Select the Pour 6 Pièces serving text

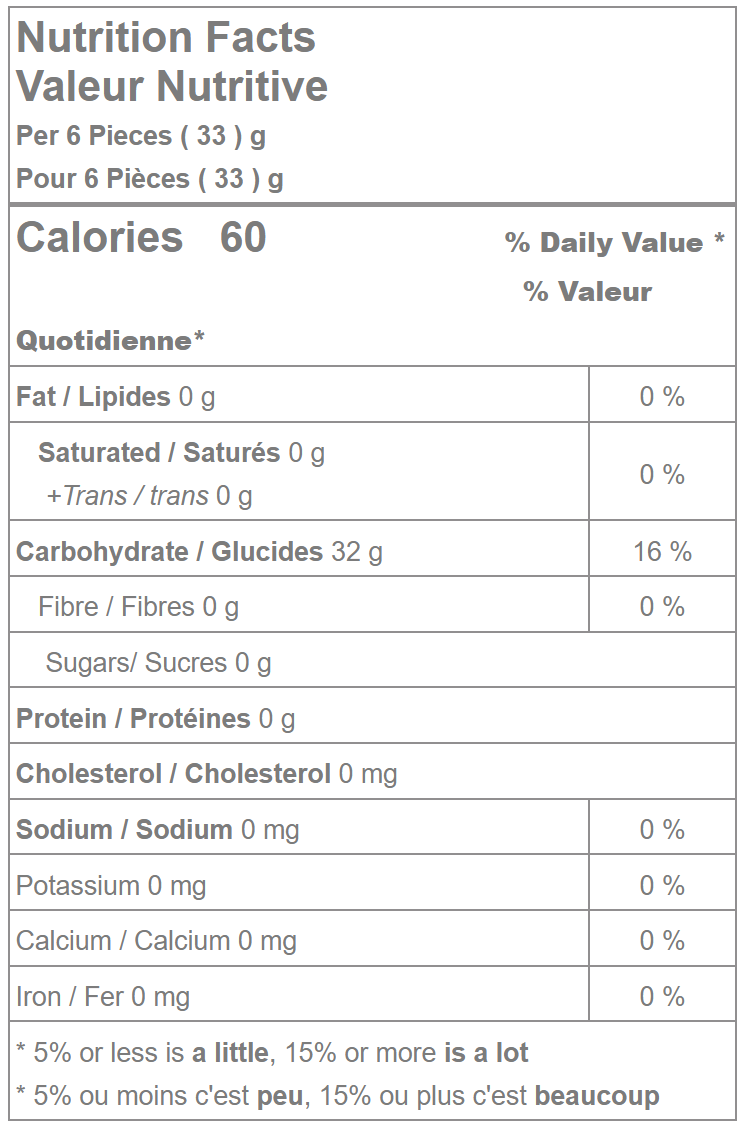(150, 179)
